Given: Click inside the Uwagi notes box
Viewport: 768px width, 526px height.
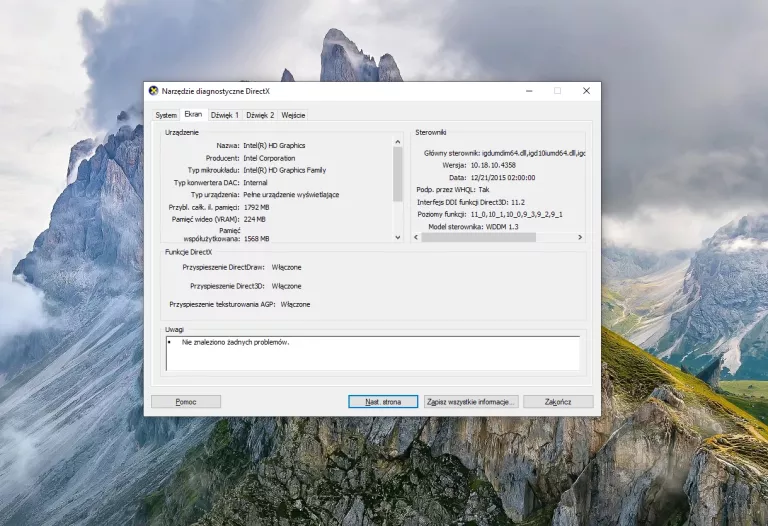Looking at the screenshot, I should [373, 353].
